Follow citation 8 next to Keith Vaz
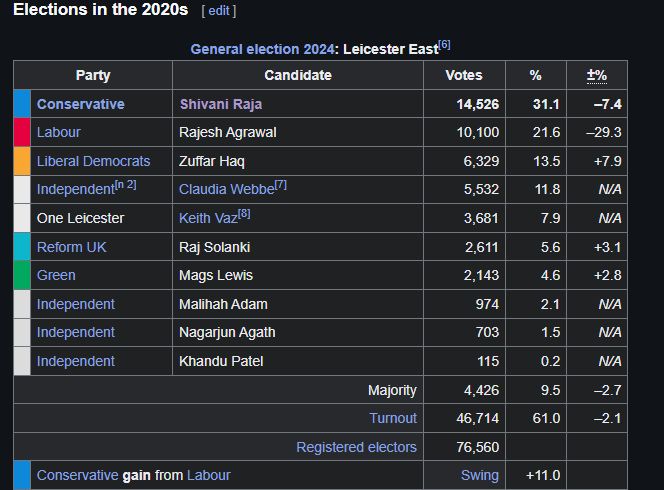This screenshot has width=664, height=490. [x=244, y=213]
